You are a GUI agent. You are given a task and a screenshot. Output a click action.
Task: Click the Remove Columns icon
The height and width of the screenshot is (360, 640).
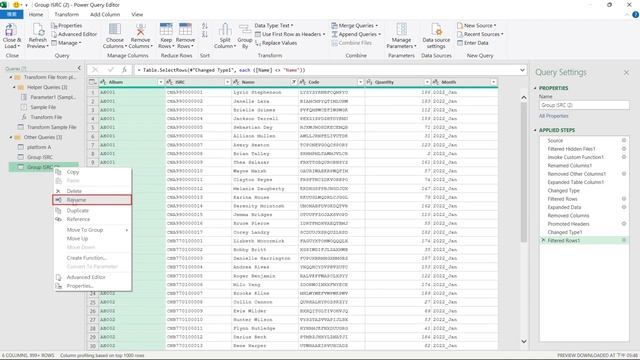click(140, 29)
